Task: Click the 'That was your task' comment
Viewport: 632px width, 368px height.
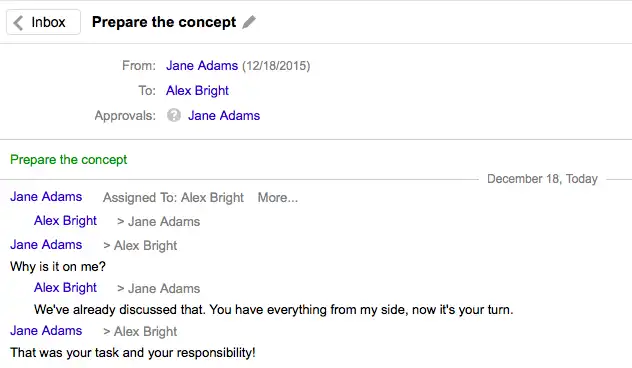Action: click(x=133, y=353)
